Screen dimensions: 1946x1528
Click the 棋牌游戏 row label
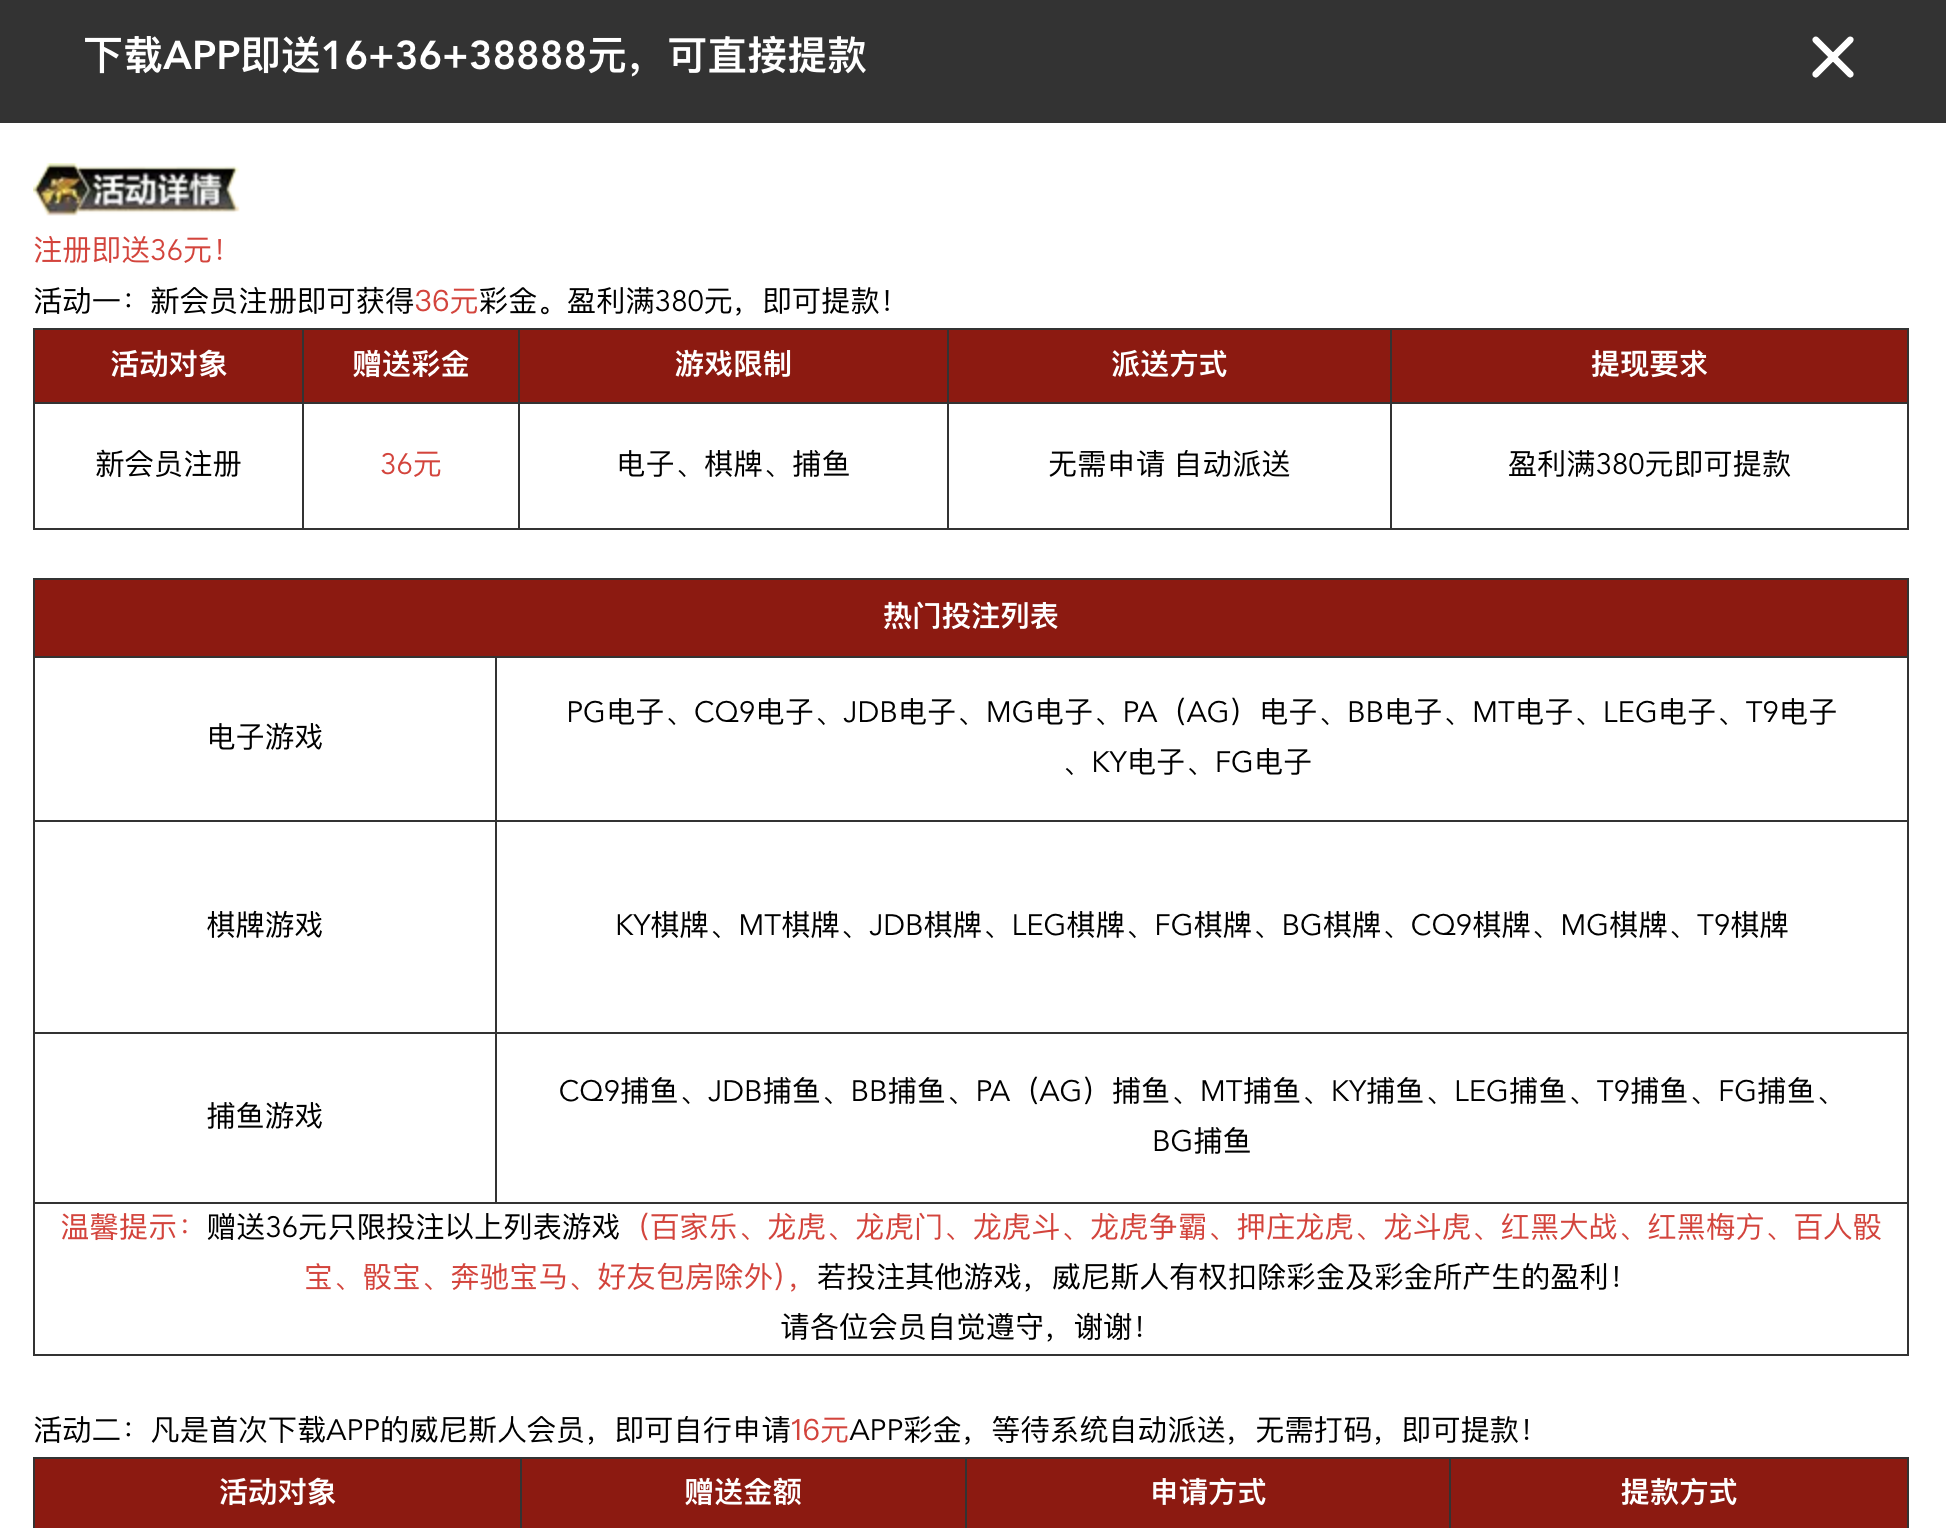pos(265,926)
